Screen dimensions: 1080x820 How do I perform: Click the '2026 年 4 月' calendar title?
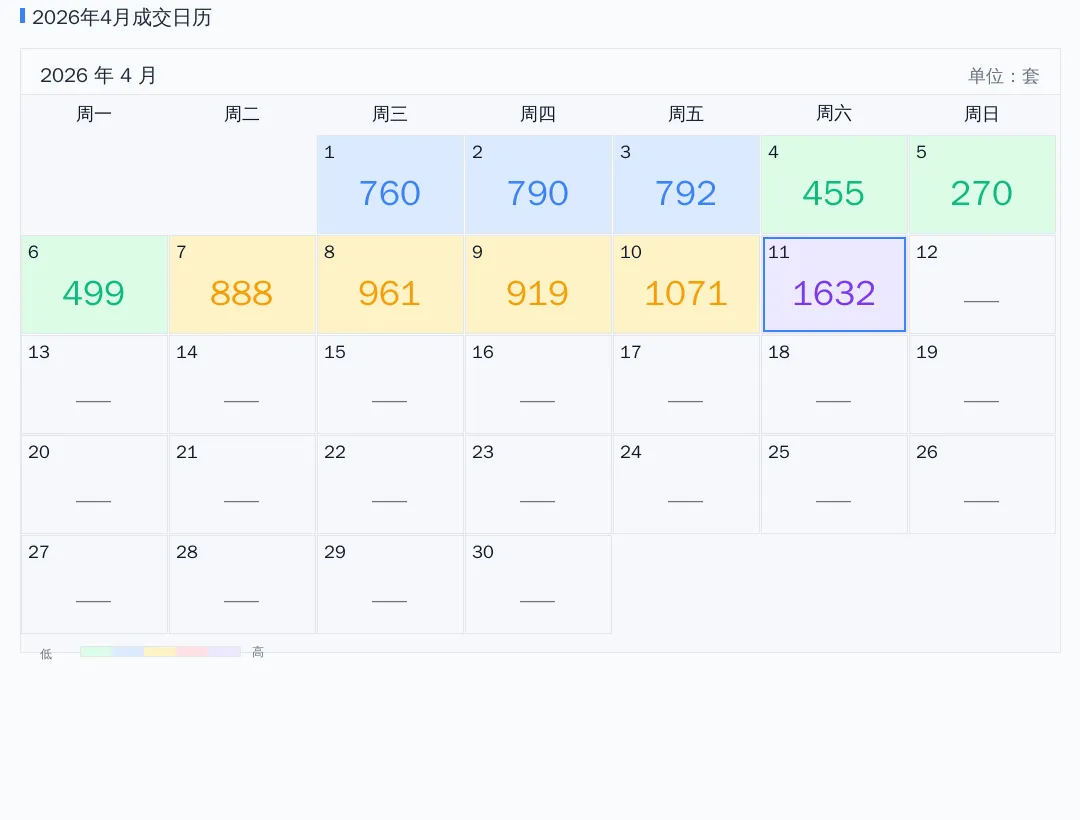tap(98, 75)
